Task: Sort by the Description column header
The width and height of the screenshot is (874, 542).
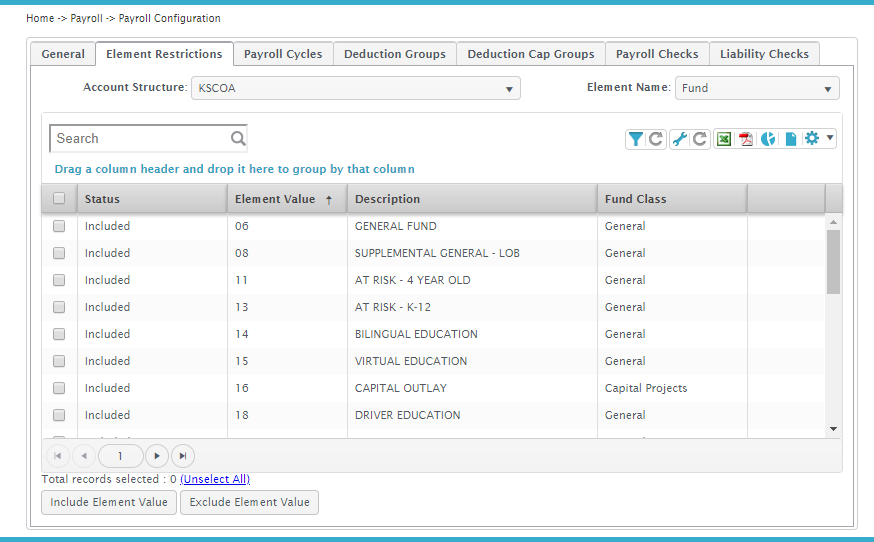Action: click(472, 199)
